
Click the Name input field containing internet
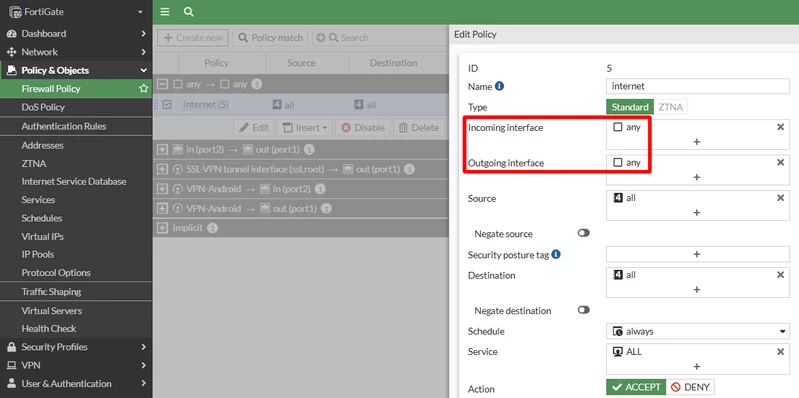pos(698,87)
